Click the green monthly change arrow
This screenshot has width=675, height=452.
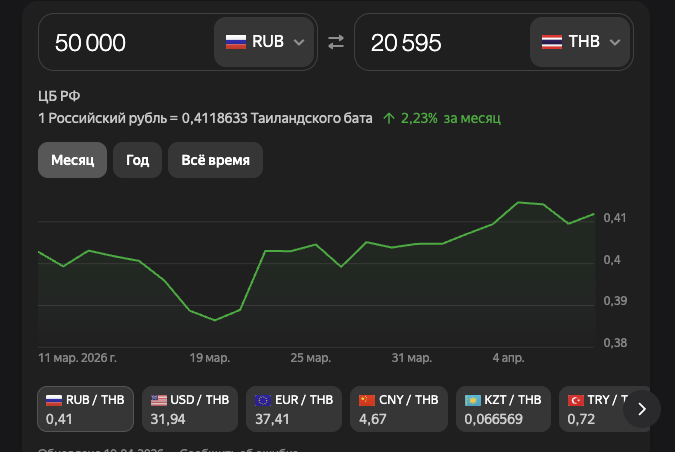(x=389, y=118)
